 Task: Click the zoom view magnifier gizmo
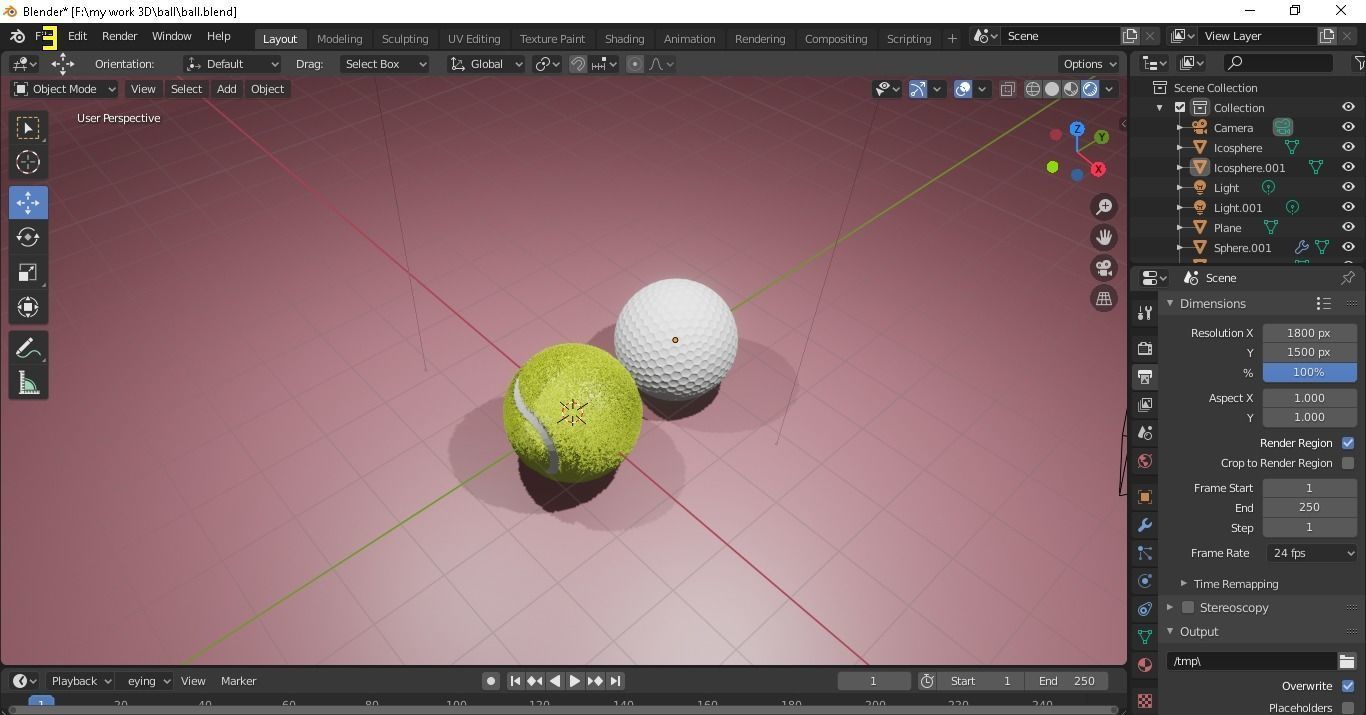(x=1104, y=207)
